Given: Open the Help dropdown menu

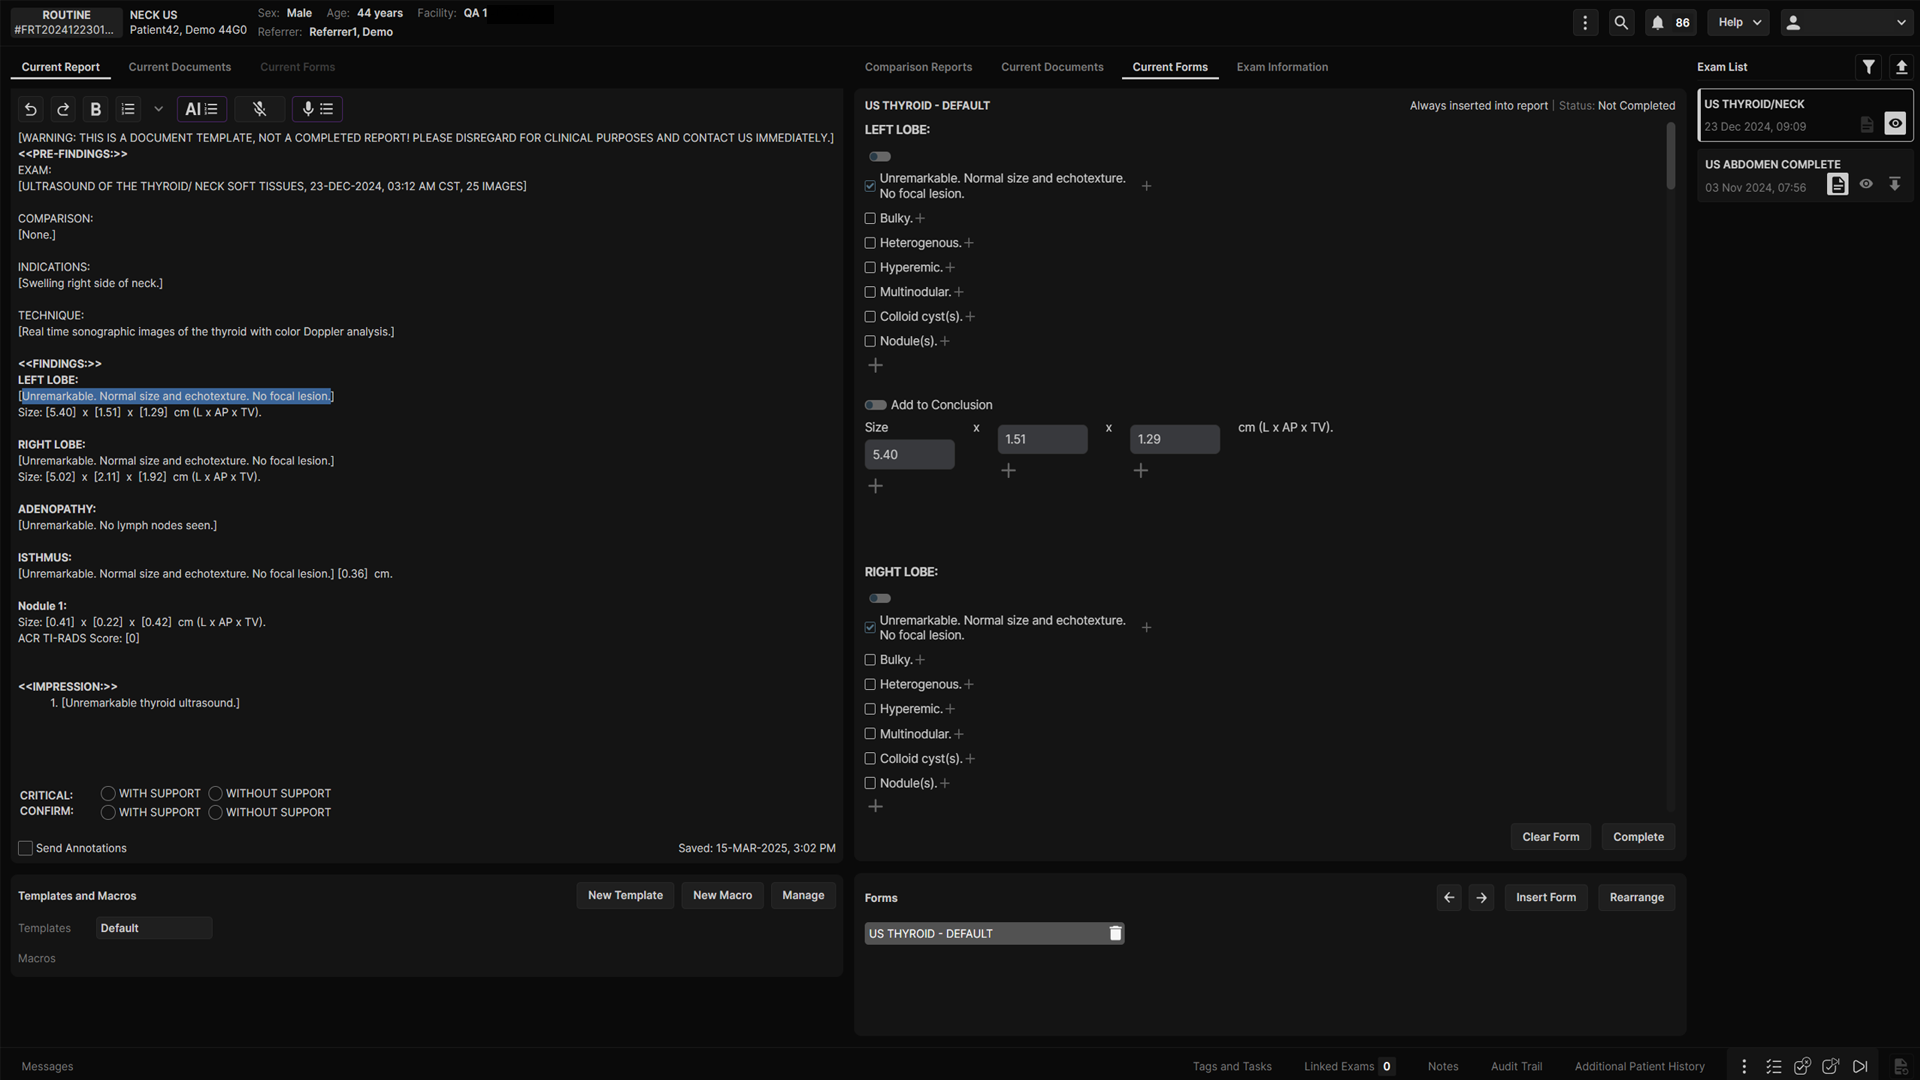Looking at the screenshot, I should click(x=1739, y=22).
